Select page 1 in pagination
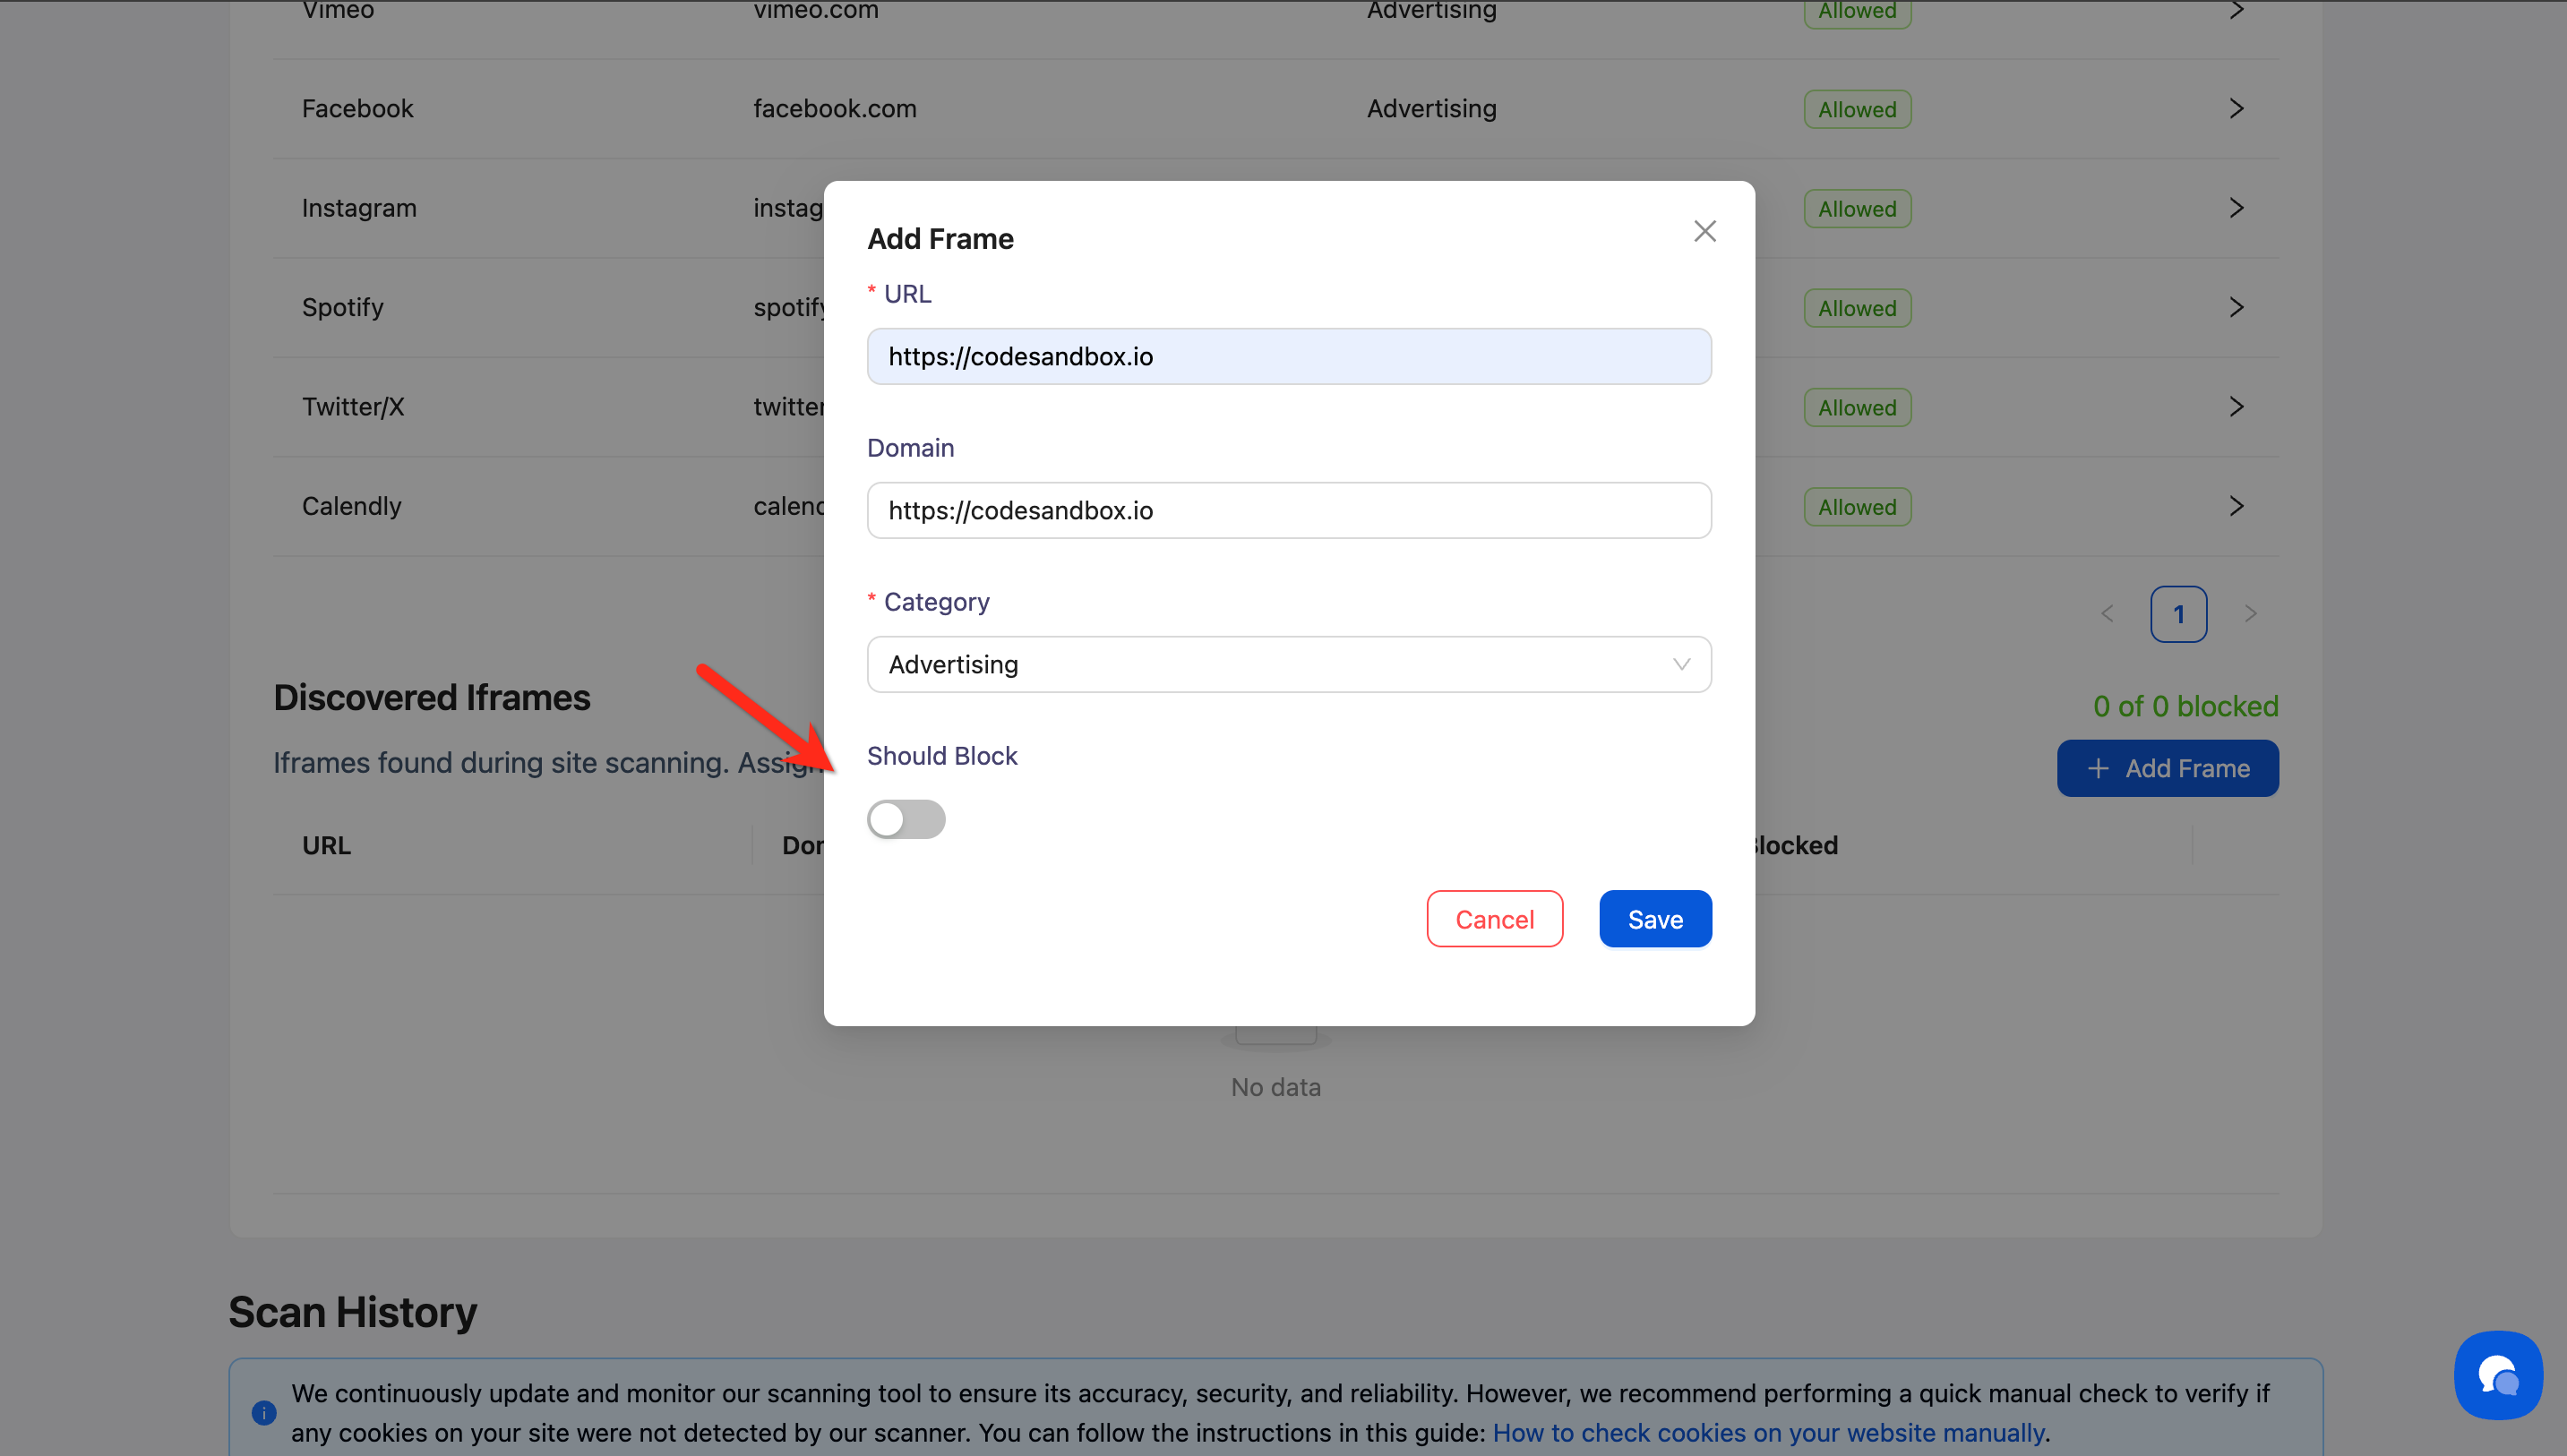The image size is (2567, 1456). (x=2178, y=613)
